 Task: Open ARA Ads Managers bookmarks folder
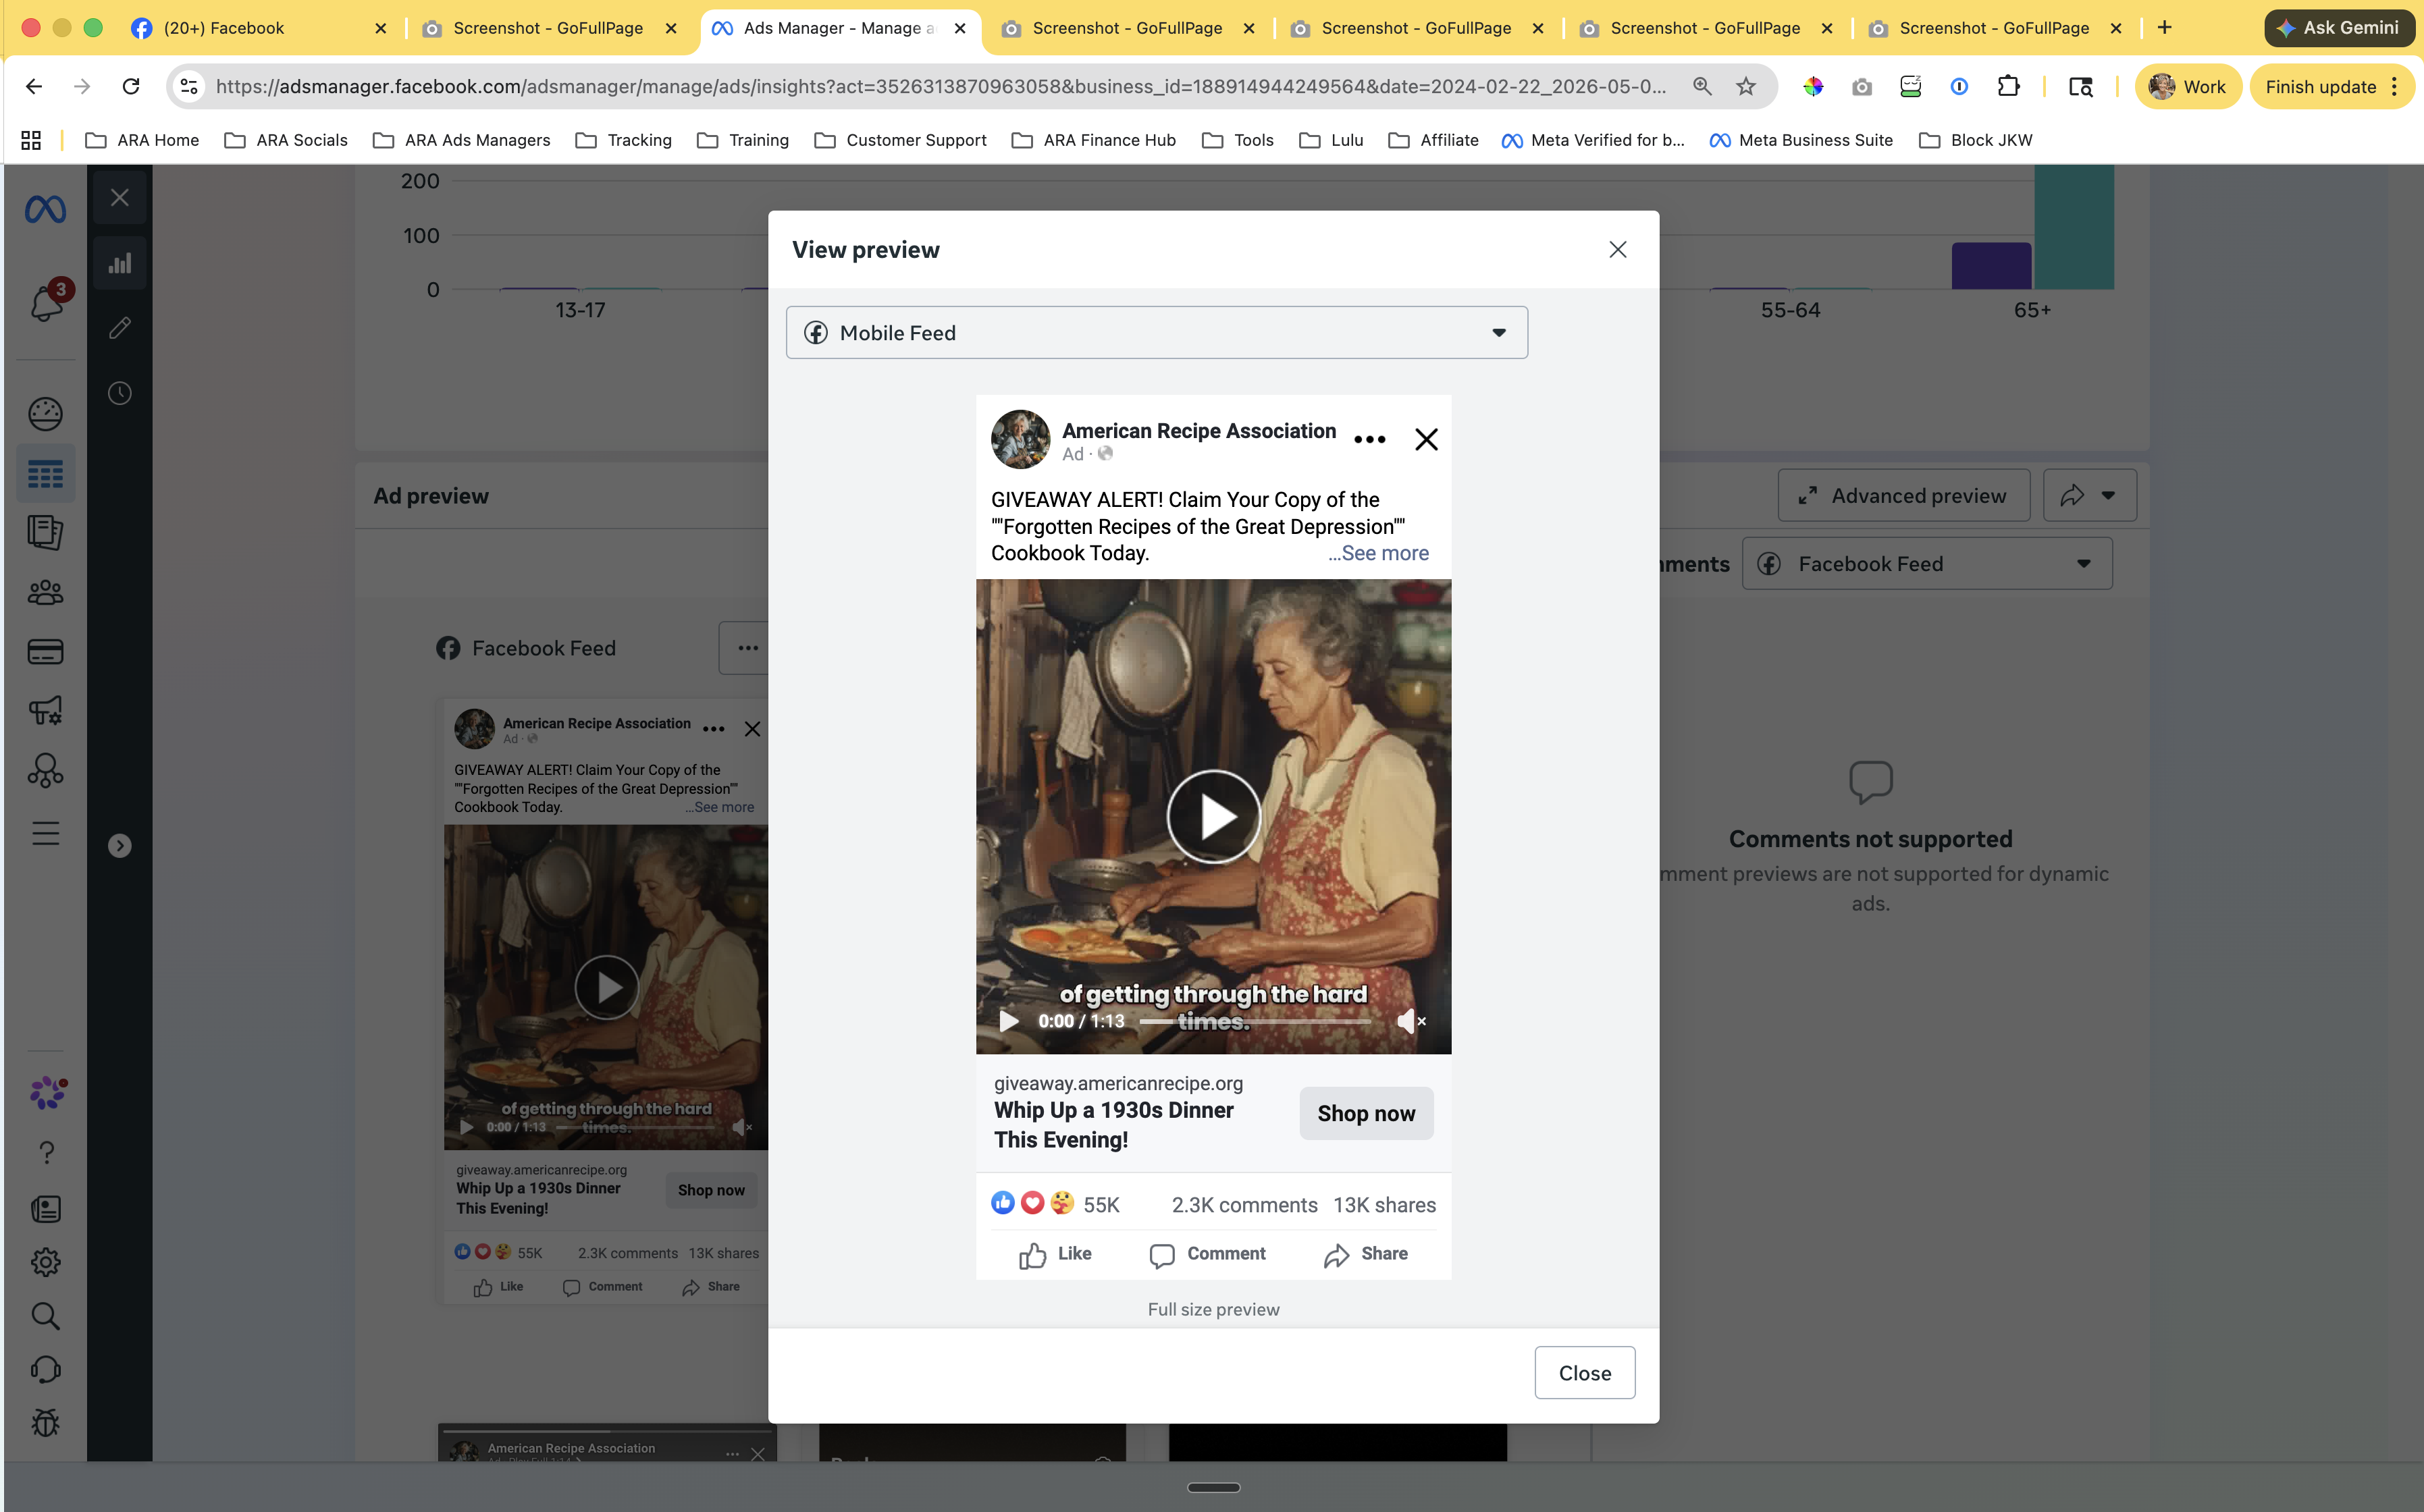[462, 140]
